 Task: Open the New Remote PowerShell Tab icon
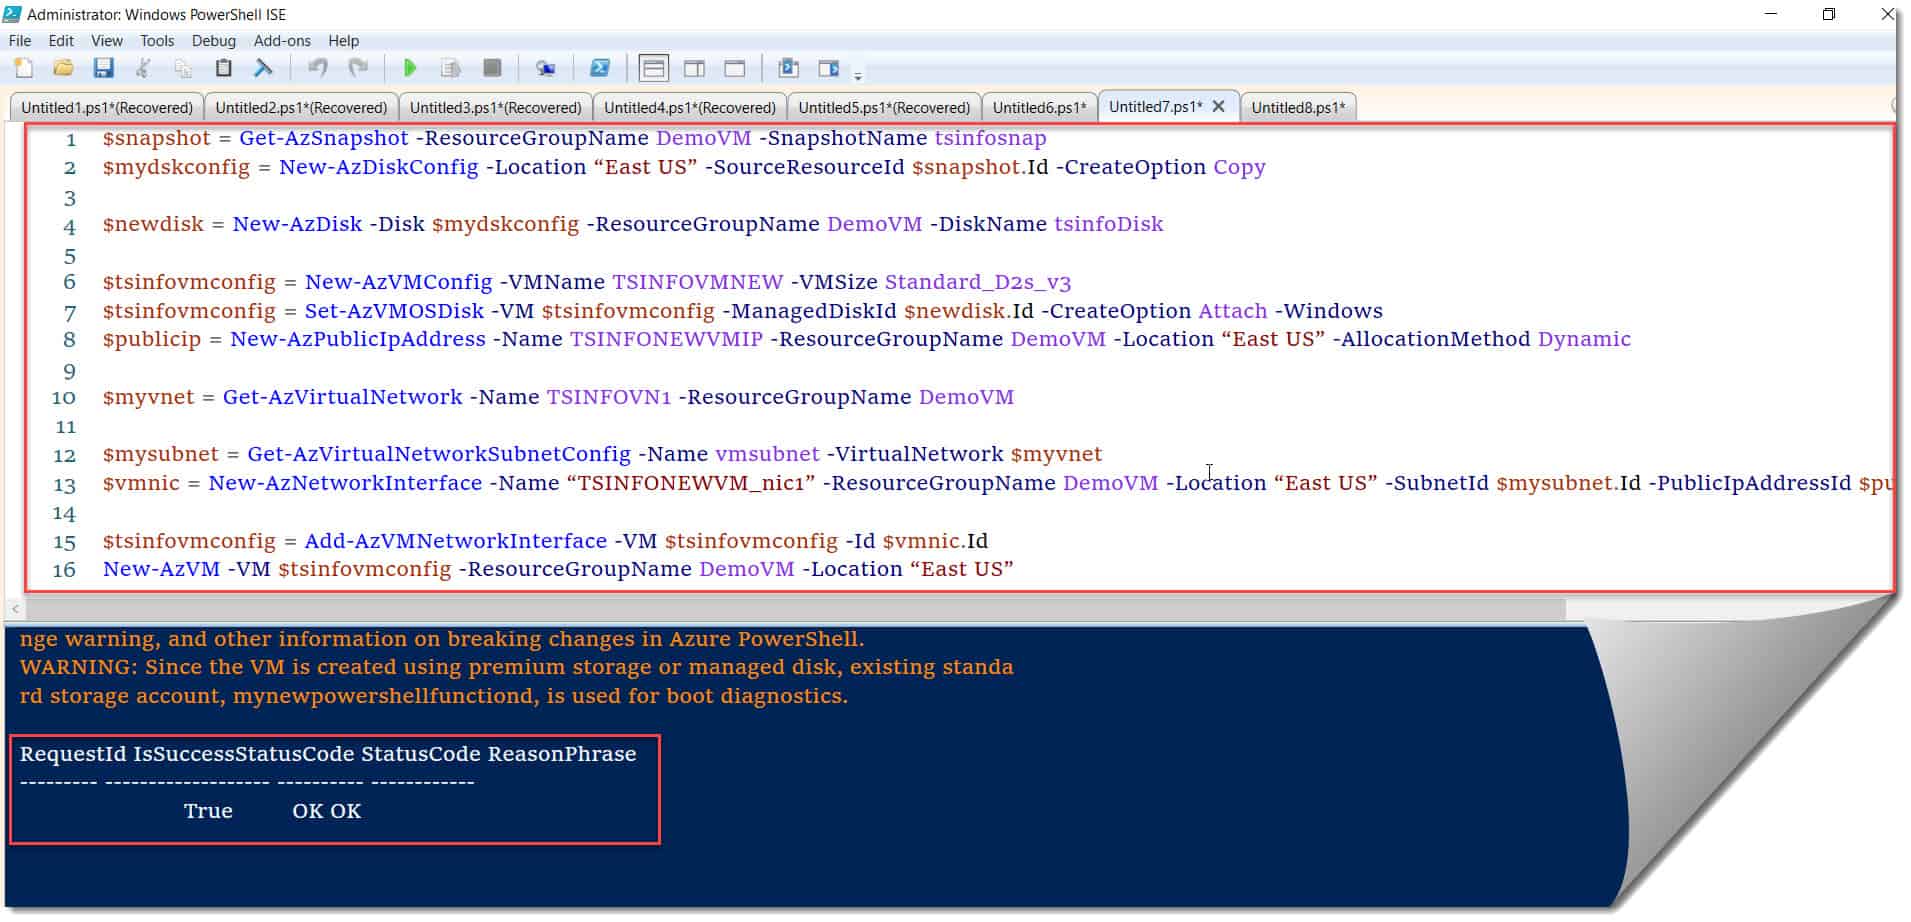coord(546,68)
